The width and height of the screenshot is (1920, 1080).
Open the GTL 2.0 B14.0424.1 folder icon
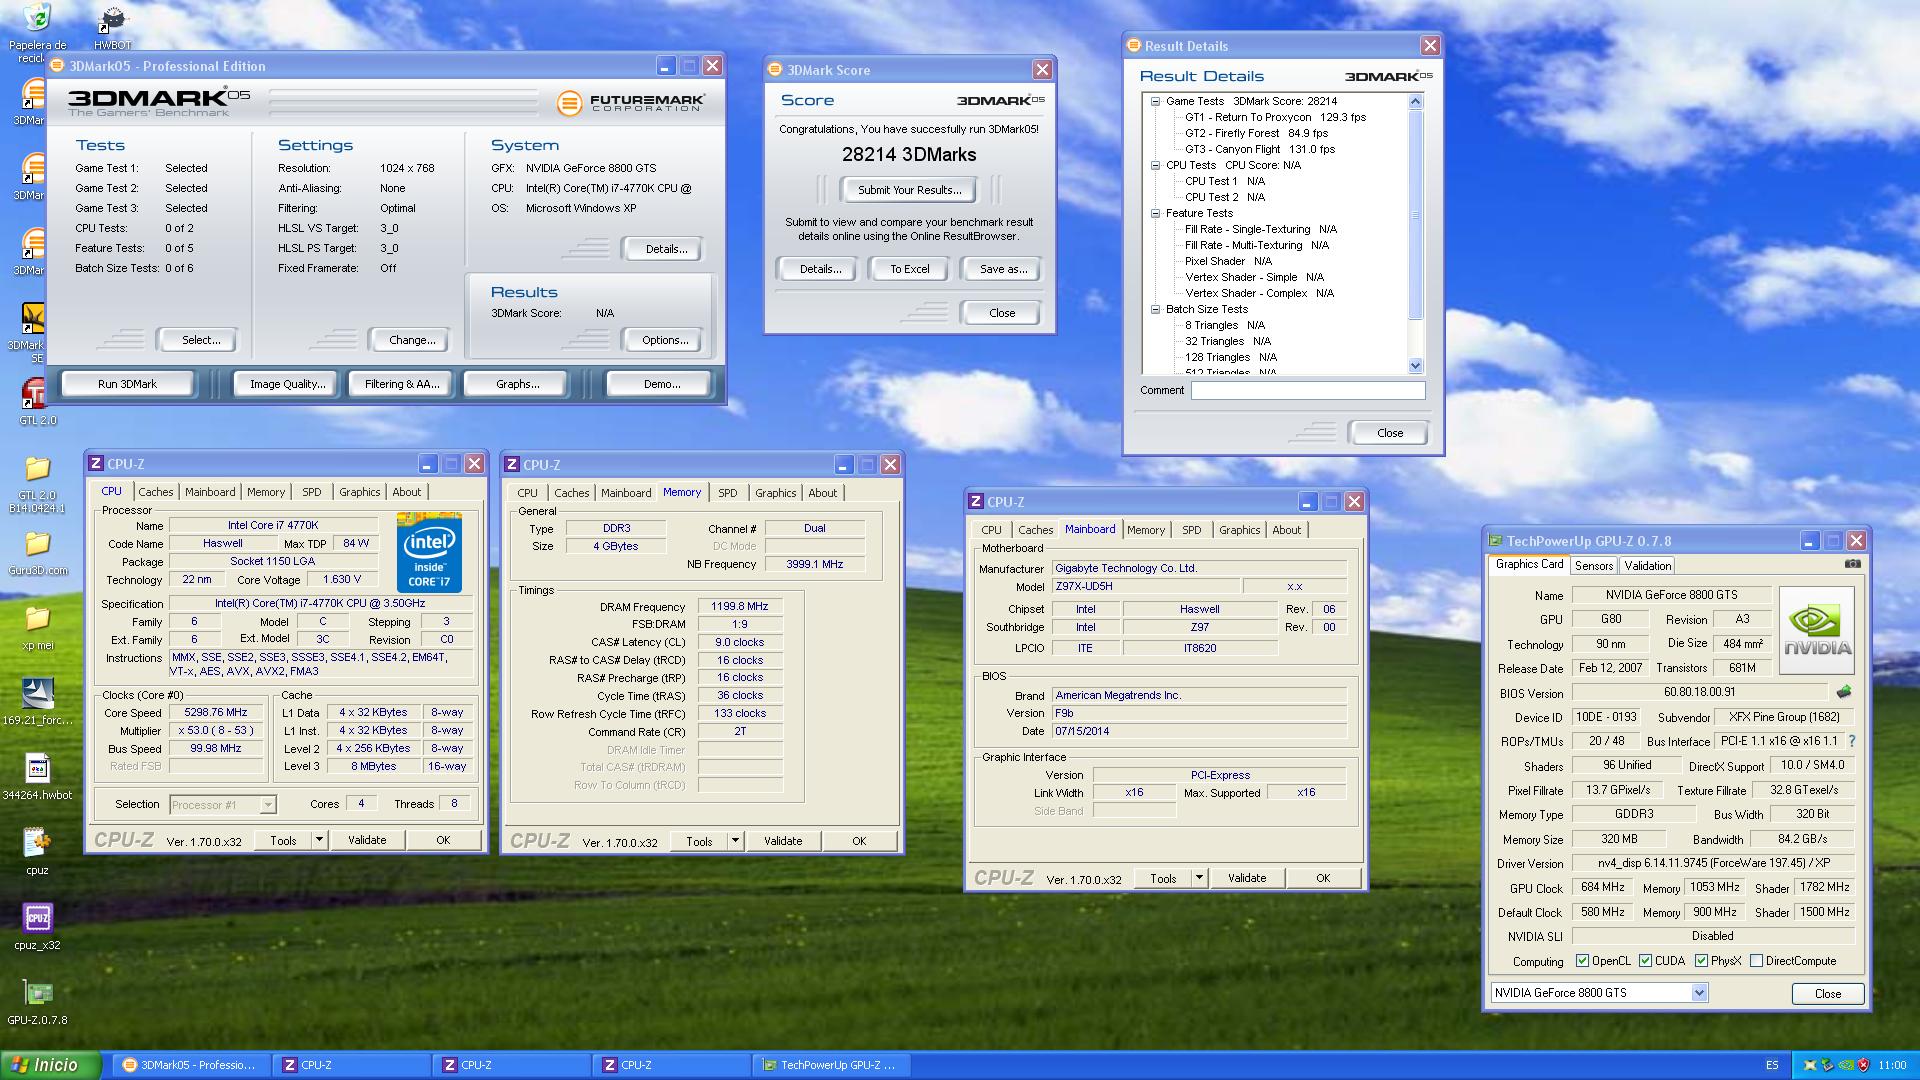(x=37, y=485)
